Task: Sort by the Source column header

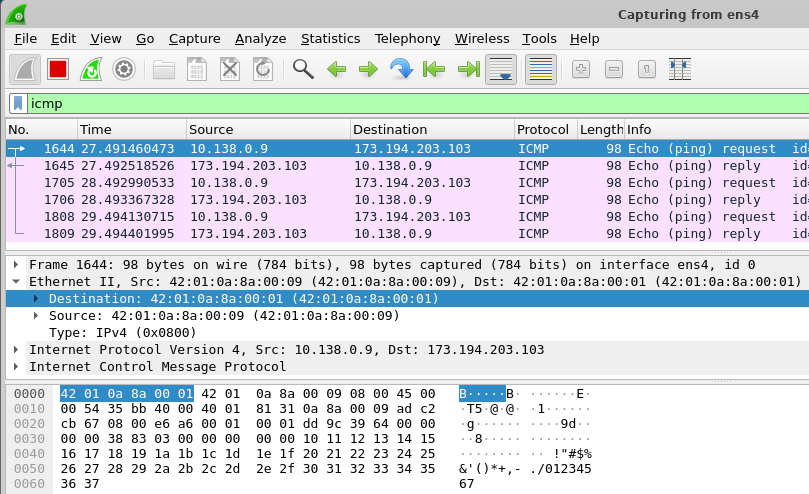Action: (268, 130)
